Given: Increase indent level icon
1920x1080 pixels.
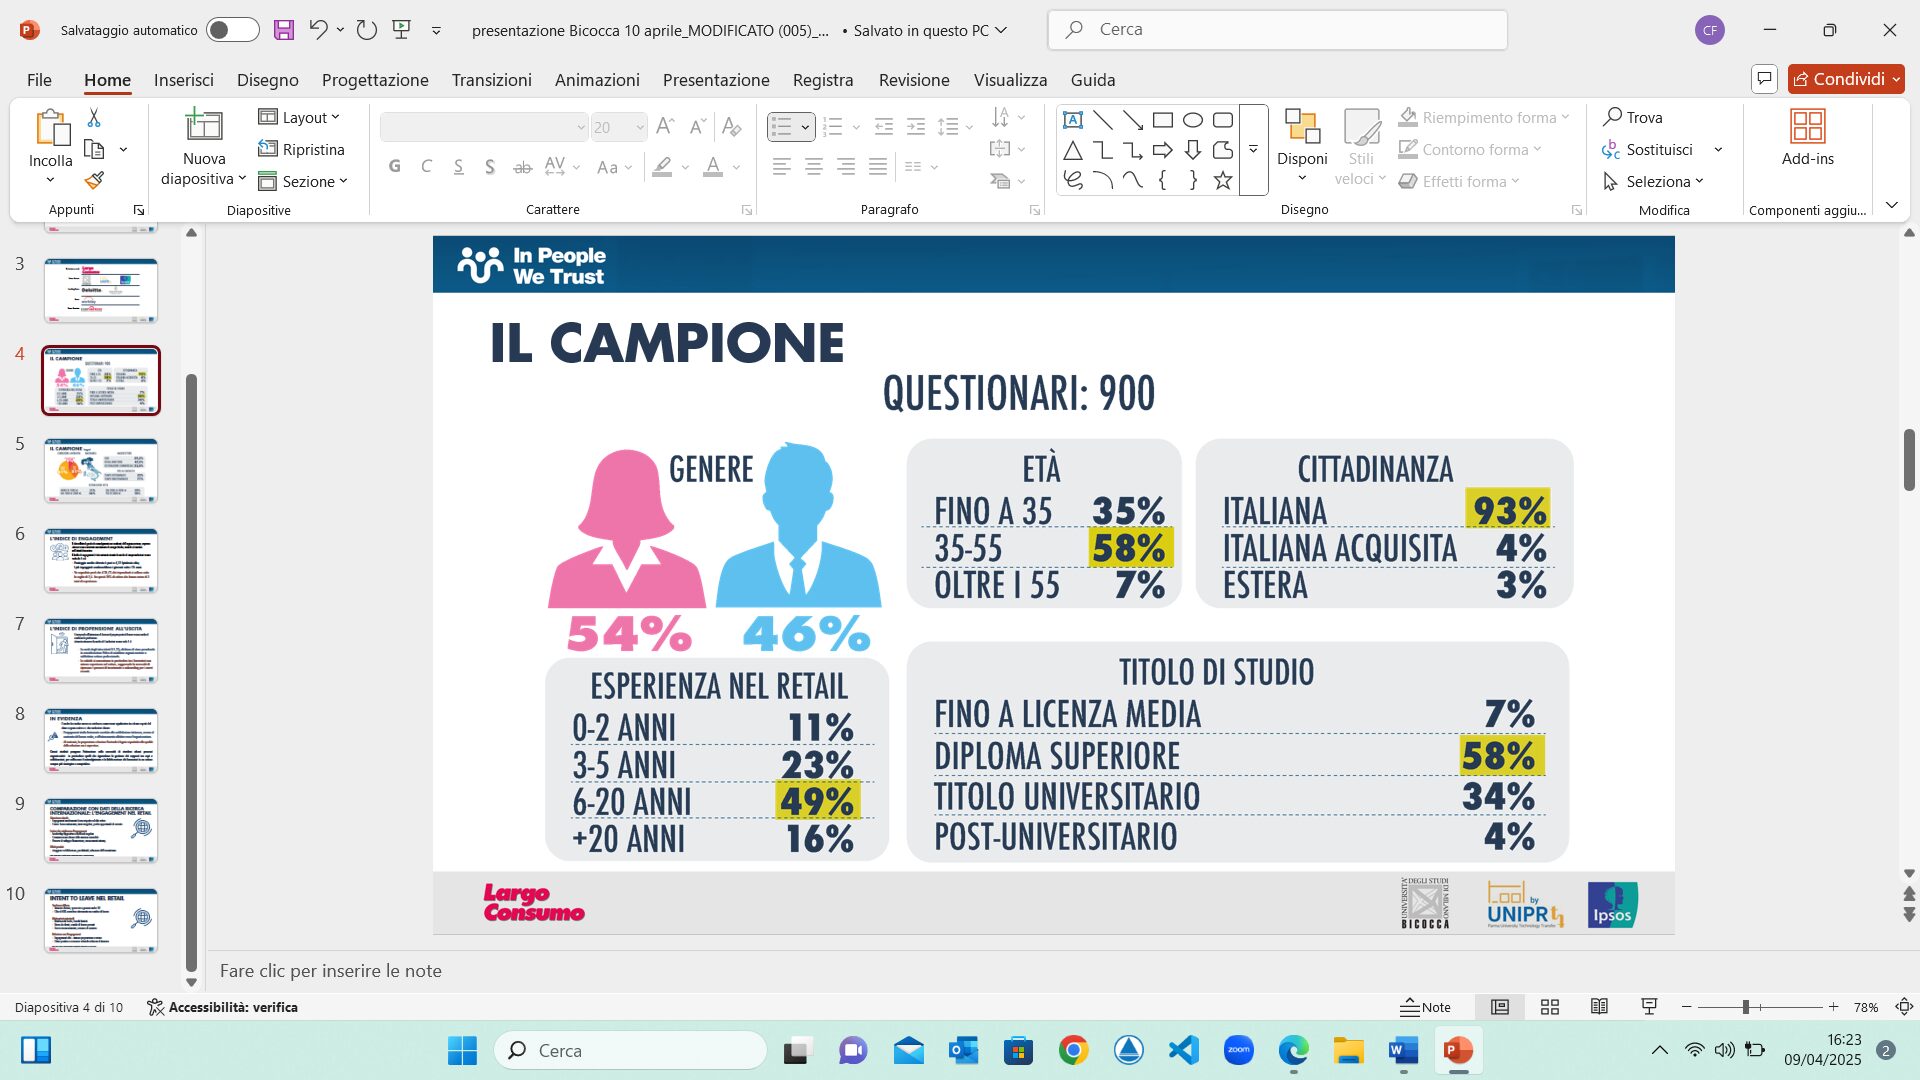Looking at the screenshot, I should coord(916,127).
